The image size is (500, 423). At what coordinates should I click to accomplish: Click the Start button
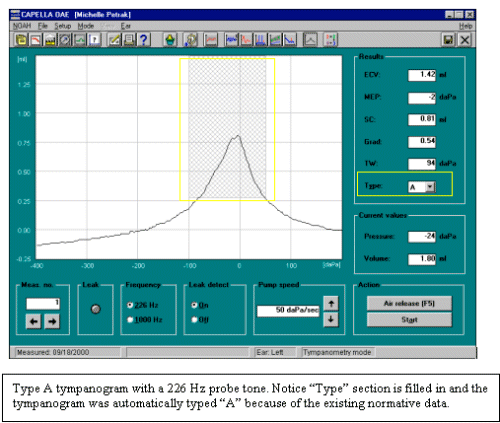pyautogui.click(x=409, y=320)
